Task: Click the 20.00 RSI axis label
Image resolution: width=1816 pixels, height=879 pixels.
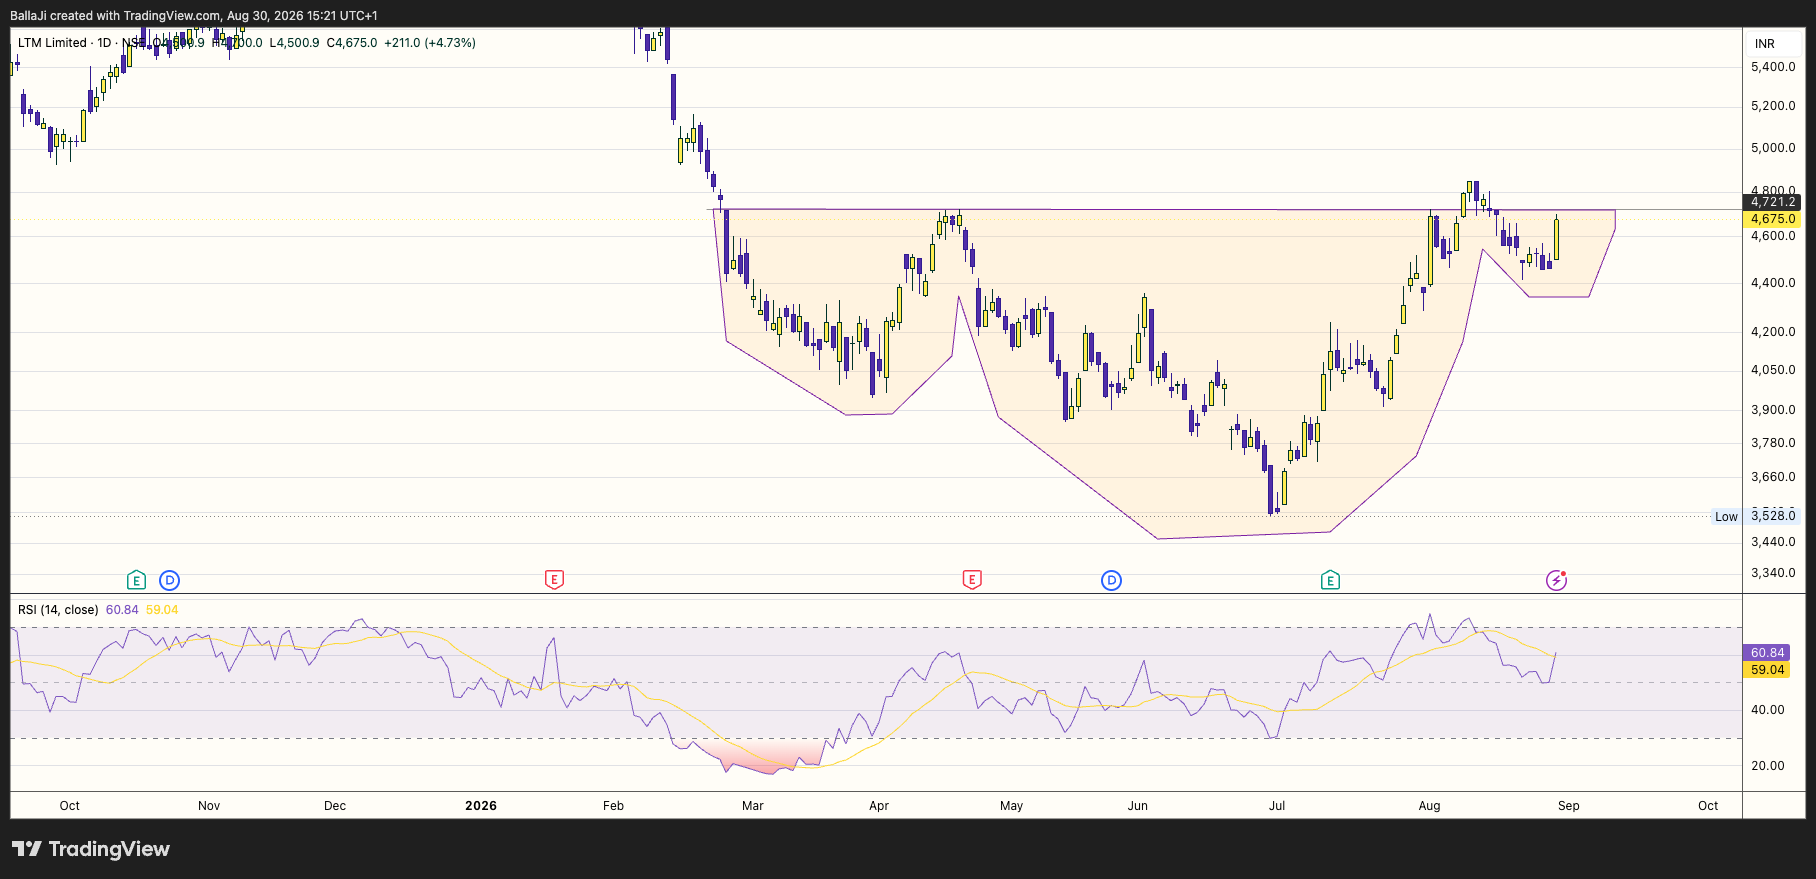Action: click(1768, 766)
